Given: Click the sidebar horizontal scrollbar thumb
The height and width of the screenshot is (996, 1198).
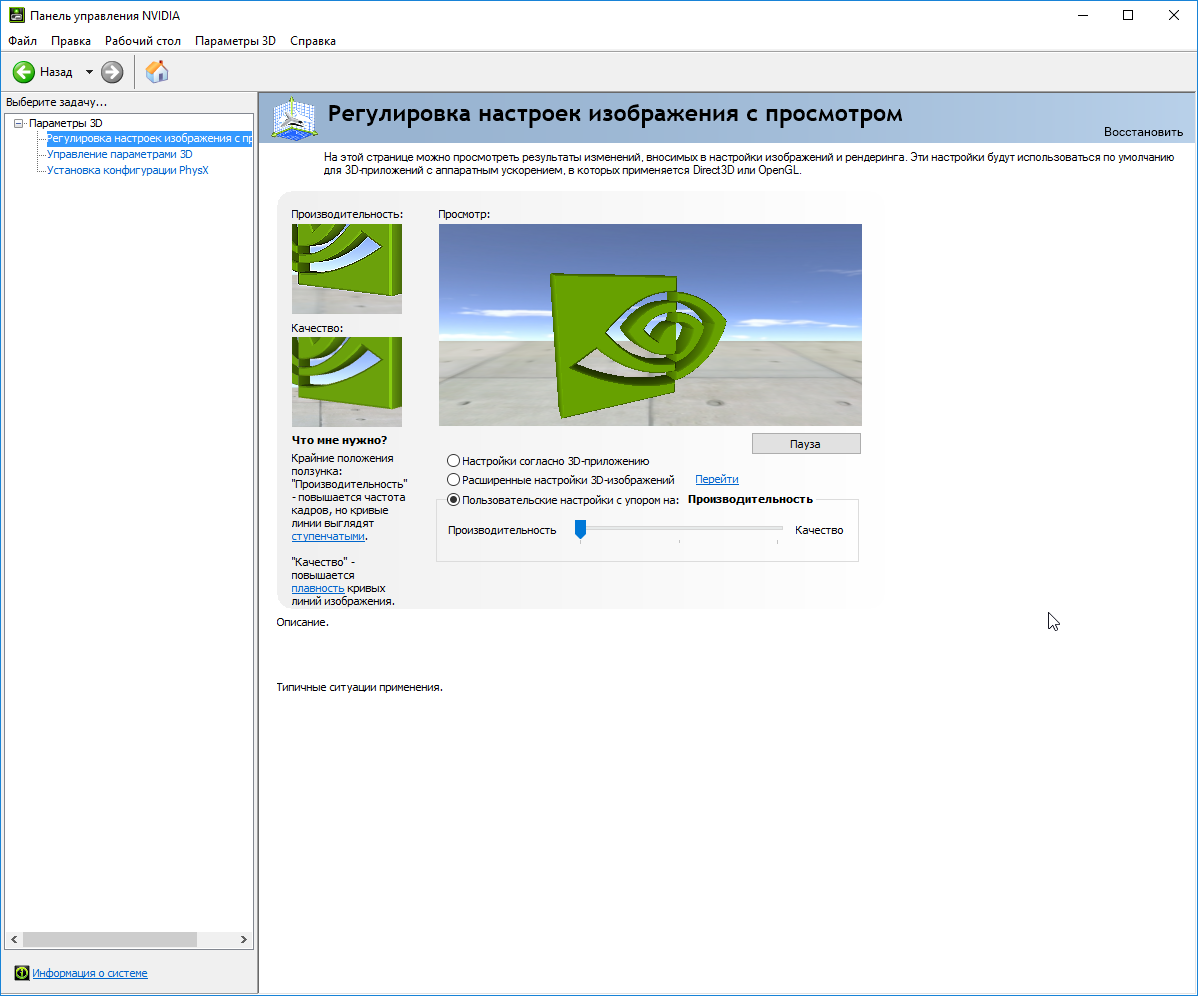Looking at the screenshot, I should point(110,939).
